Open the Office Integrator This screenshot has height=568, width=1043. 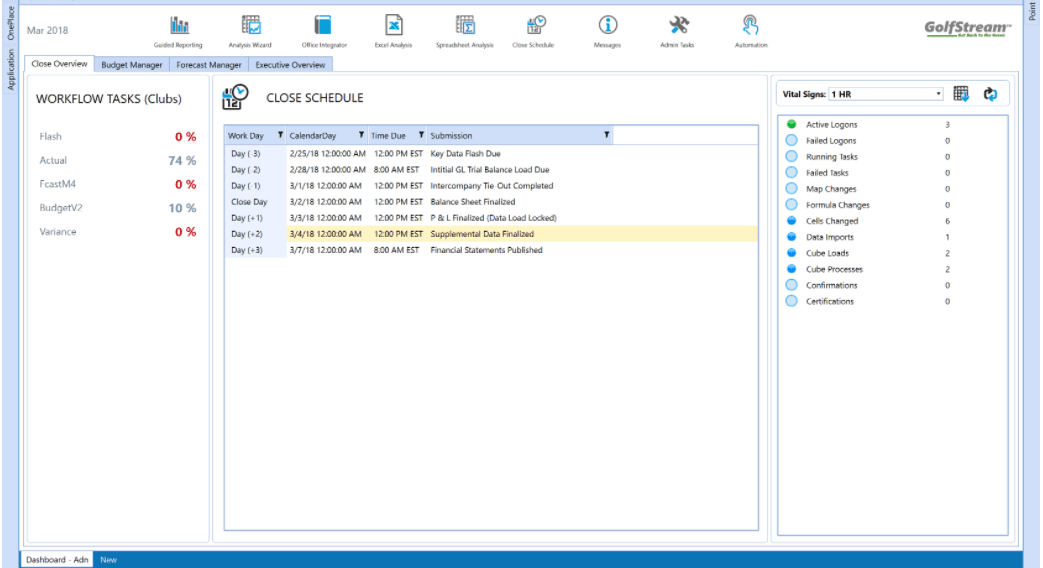[322, 27]
